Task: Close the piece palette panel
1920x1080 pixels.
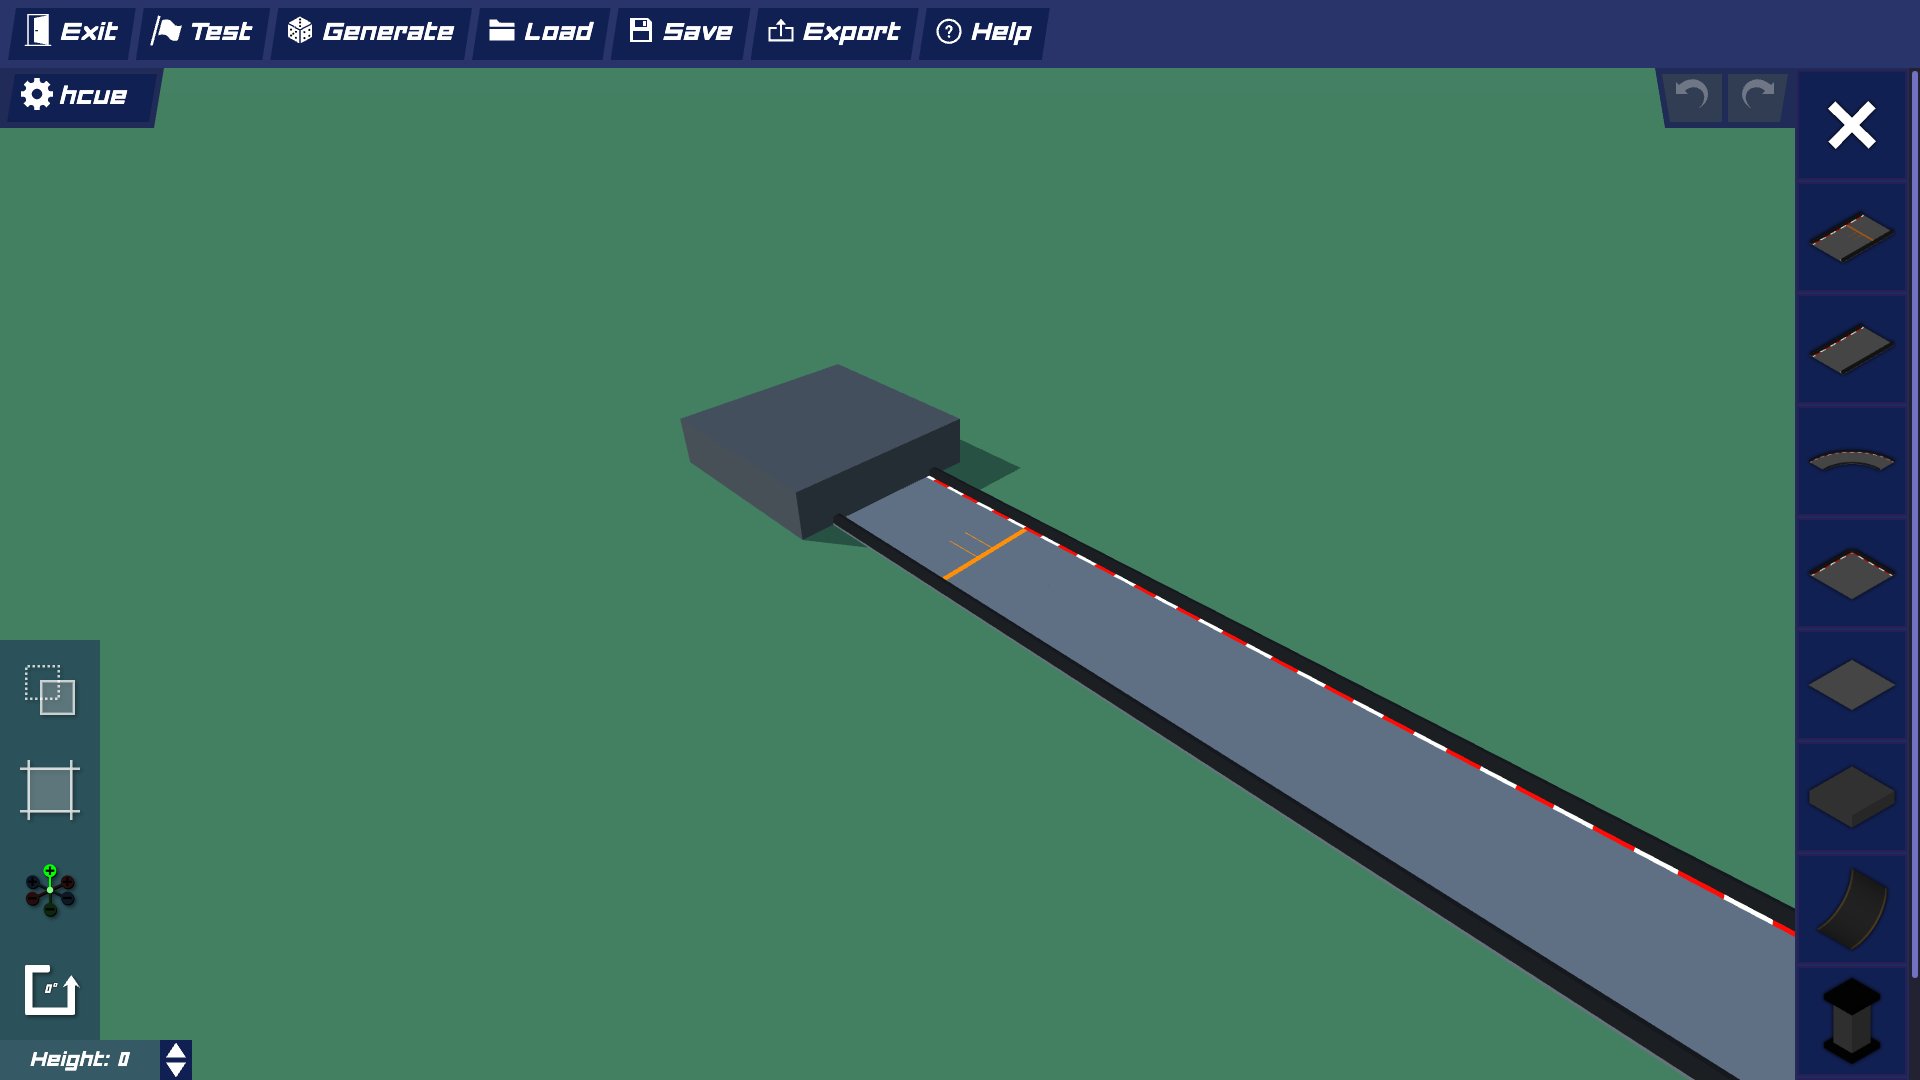Action: click(1851, 126)
